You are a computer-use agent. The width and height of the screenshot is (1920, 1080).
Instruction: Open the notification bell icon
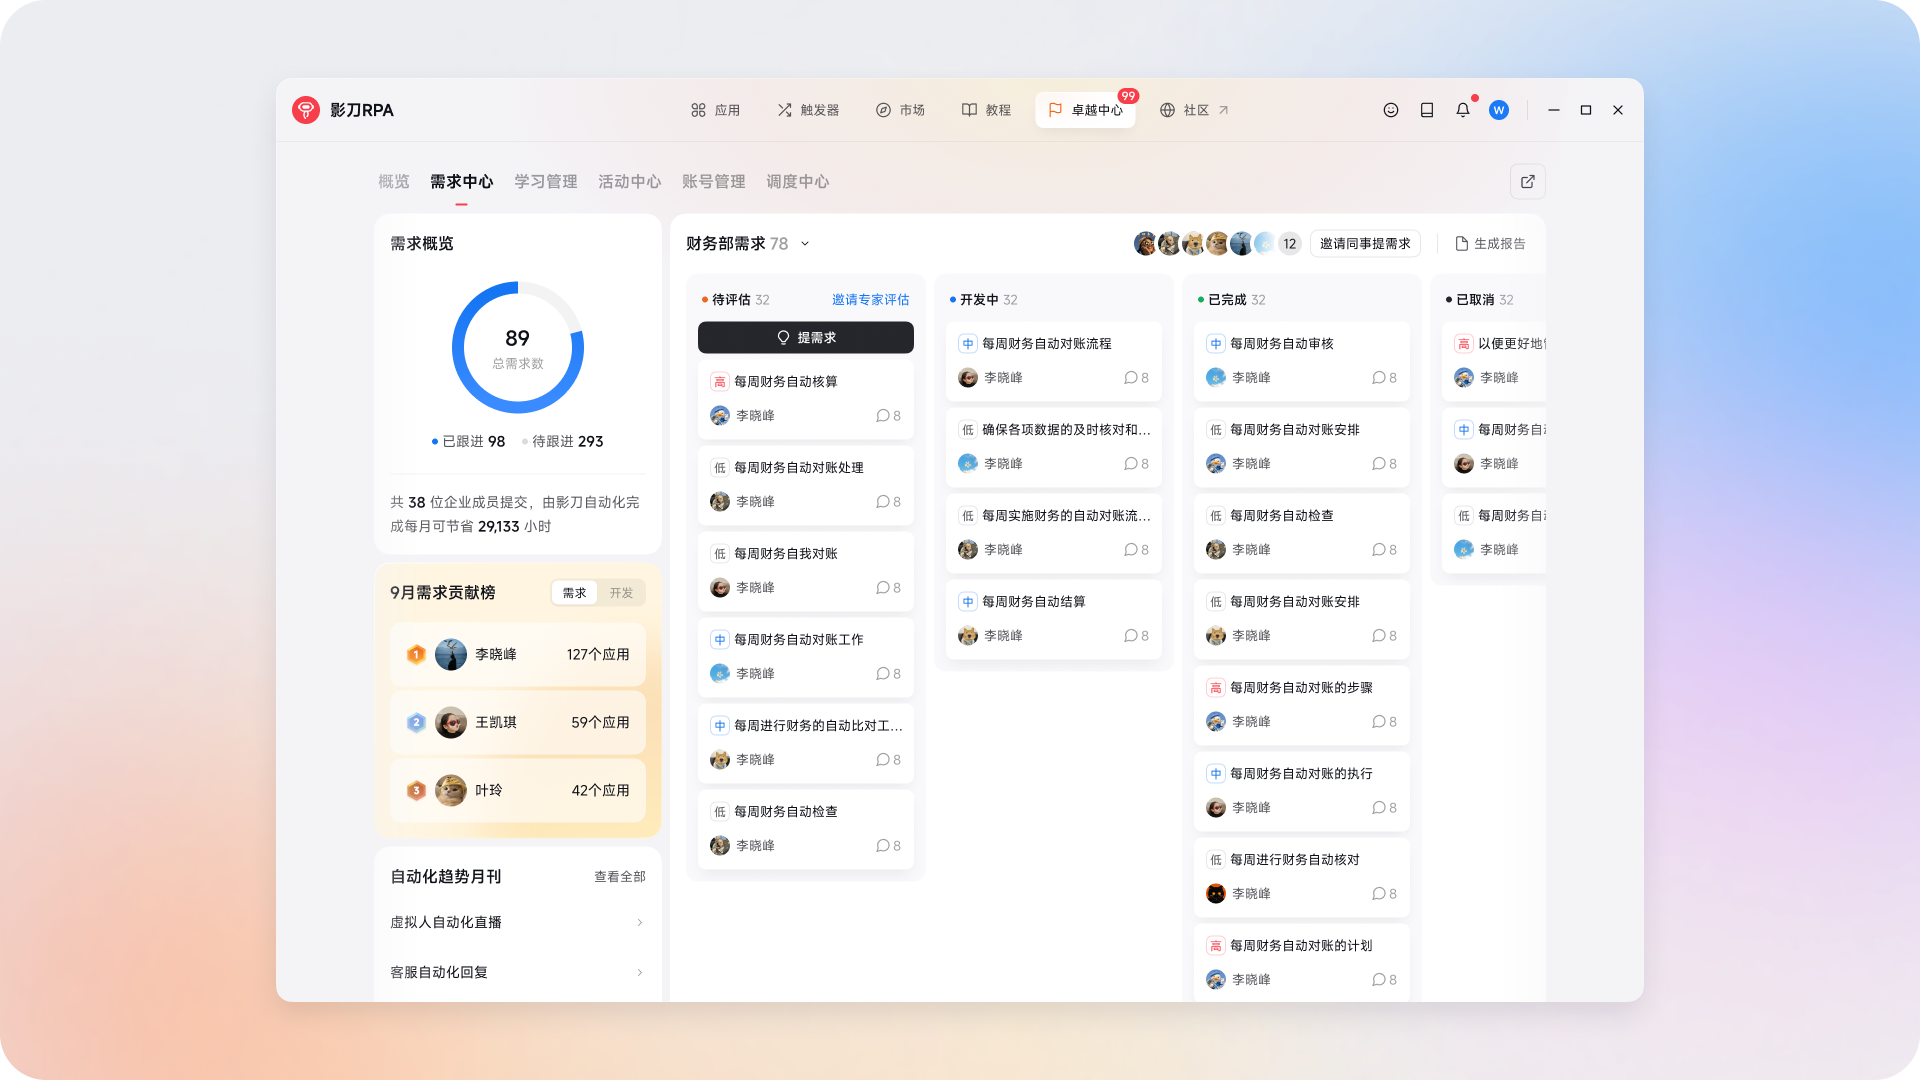pyautogui.click(x=1462, y=110)
